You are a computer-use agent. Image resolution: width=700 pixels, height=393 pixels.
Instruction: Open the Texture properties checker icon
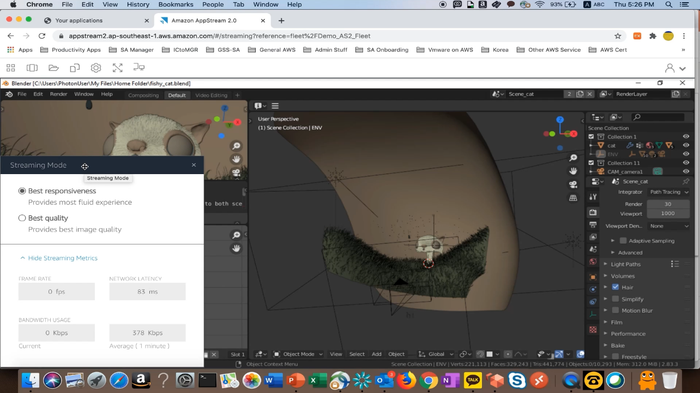point(593,330)
